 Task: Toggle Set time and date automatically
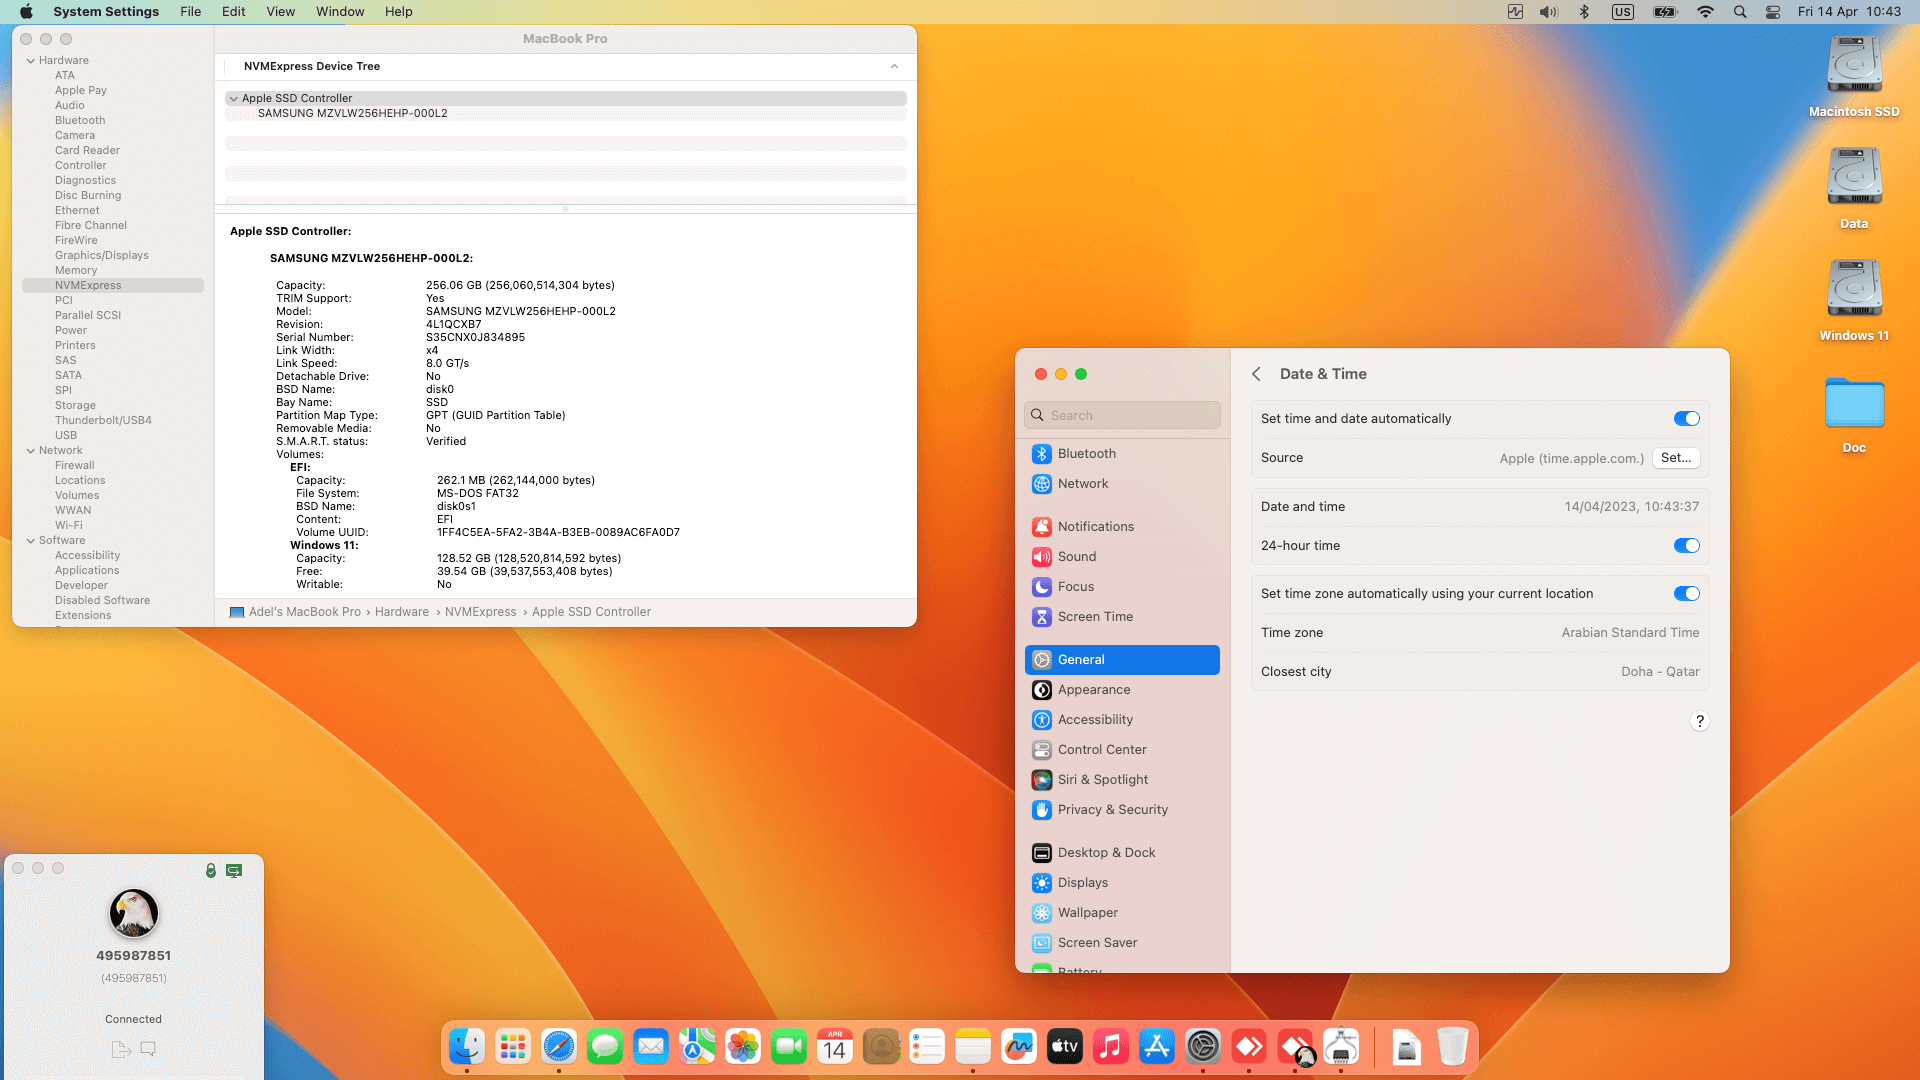(x=1686, y=419)
